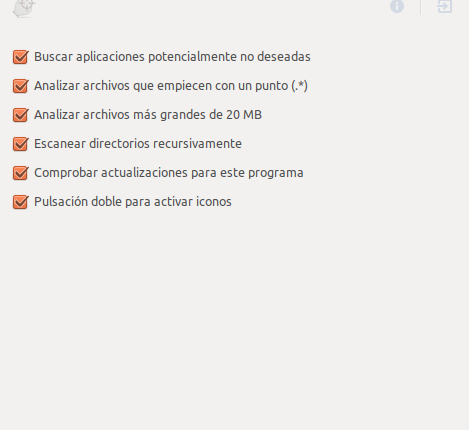Screen dimensions: 469x430
Task: Click the vertical separator beside exit icon
Action: (x=420, y=7)
